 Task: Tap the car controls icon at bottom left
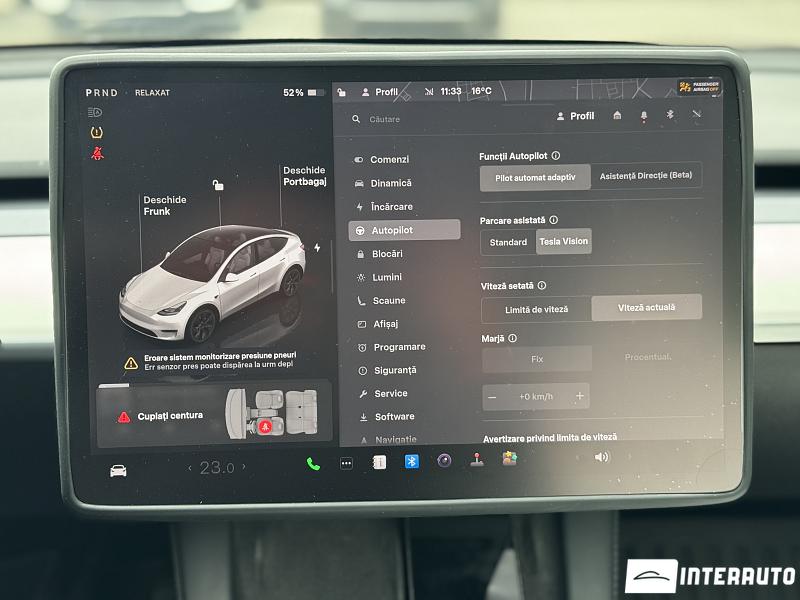pyautogui.click(x=118, y=470)
